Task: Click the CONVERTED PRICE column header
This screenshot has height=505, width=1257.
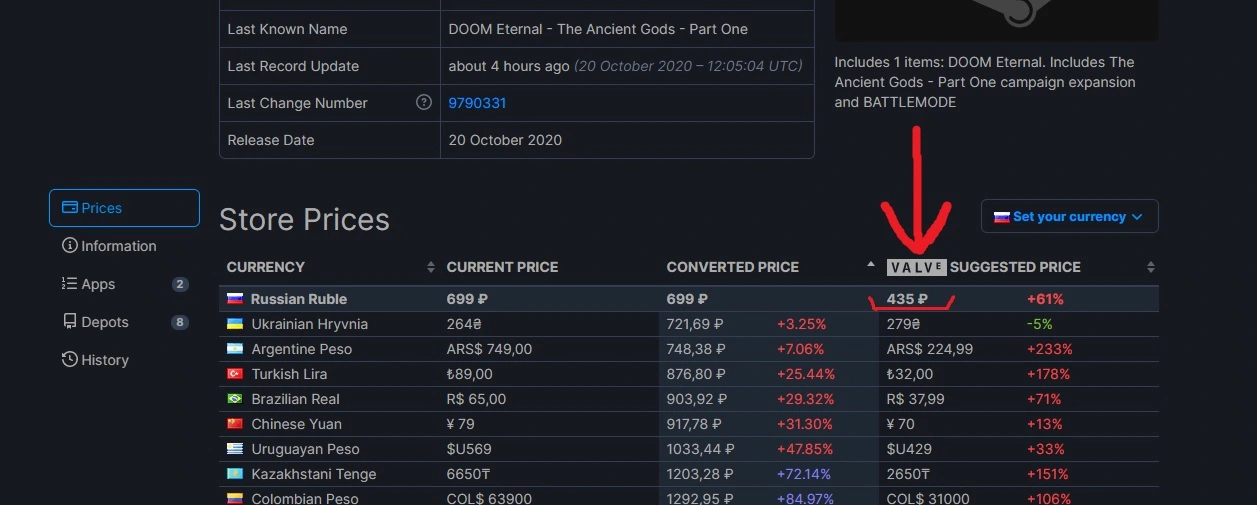Action: point(733,267)
